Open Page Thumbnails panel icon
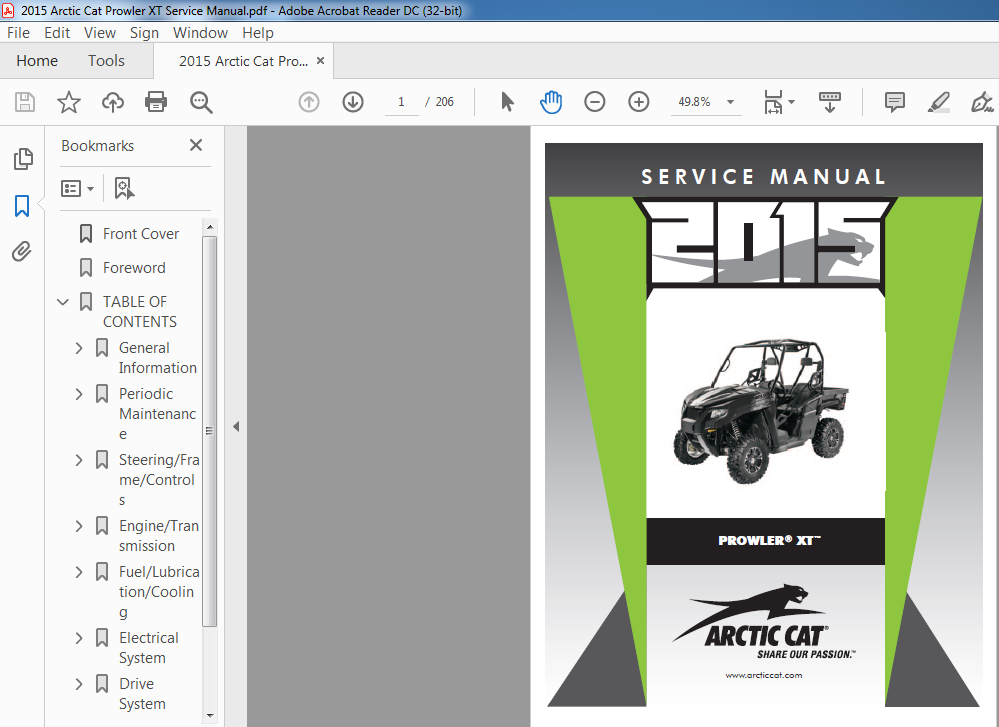This screenshot has height=727, width=999. (x=23, y=159)
